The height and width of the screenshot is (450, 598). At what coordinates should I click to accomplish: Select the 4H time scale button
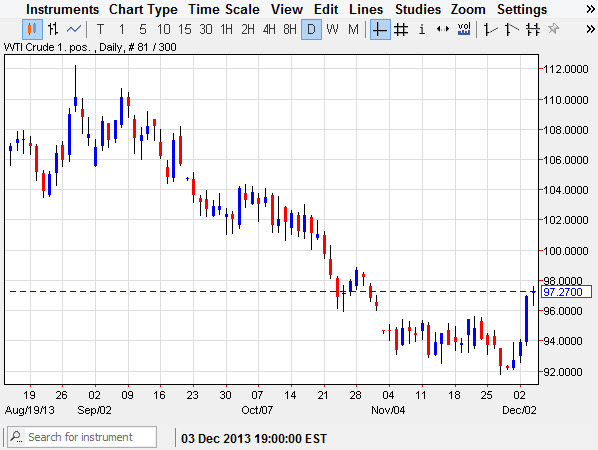pyautogui.click(x=269, y=29)
